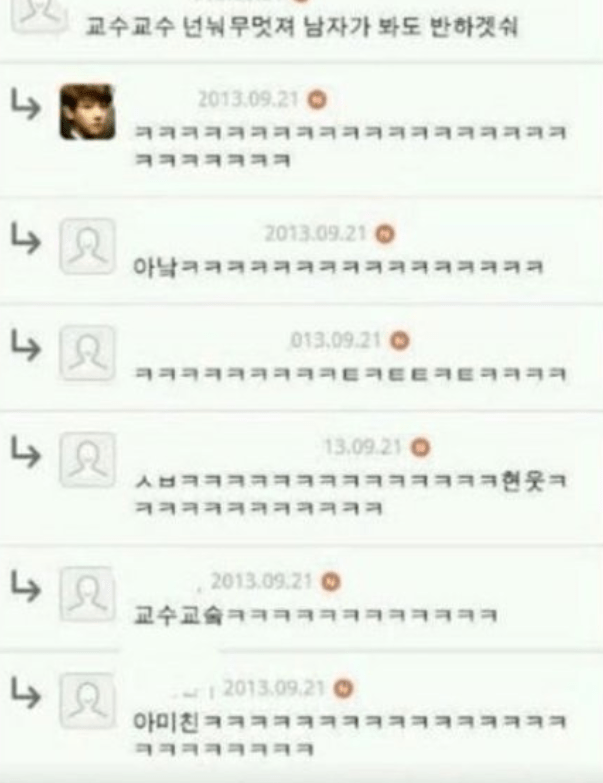Click the orange badge next to the 아낰 reply's date
The image size is (603, 783).
pyautogui.click(x=385, y=234)
